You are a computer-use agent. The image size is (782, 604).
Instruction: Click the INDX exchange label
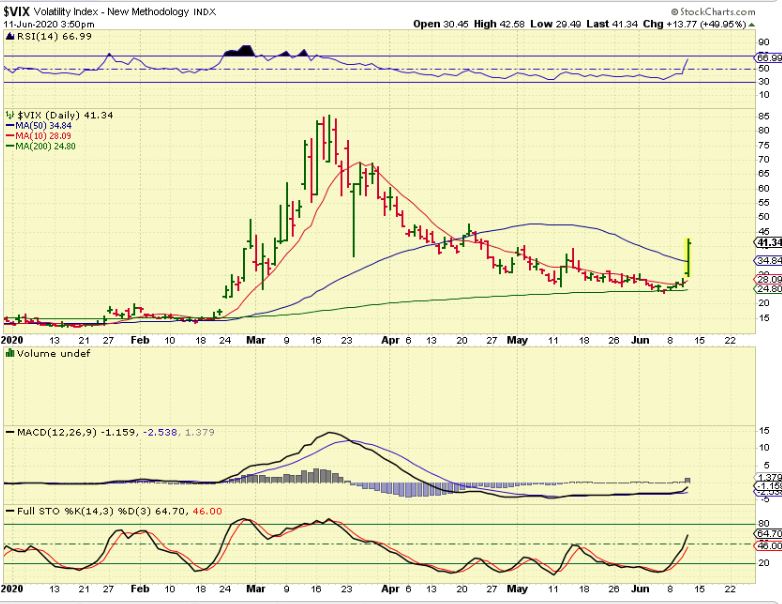204,12
